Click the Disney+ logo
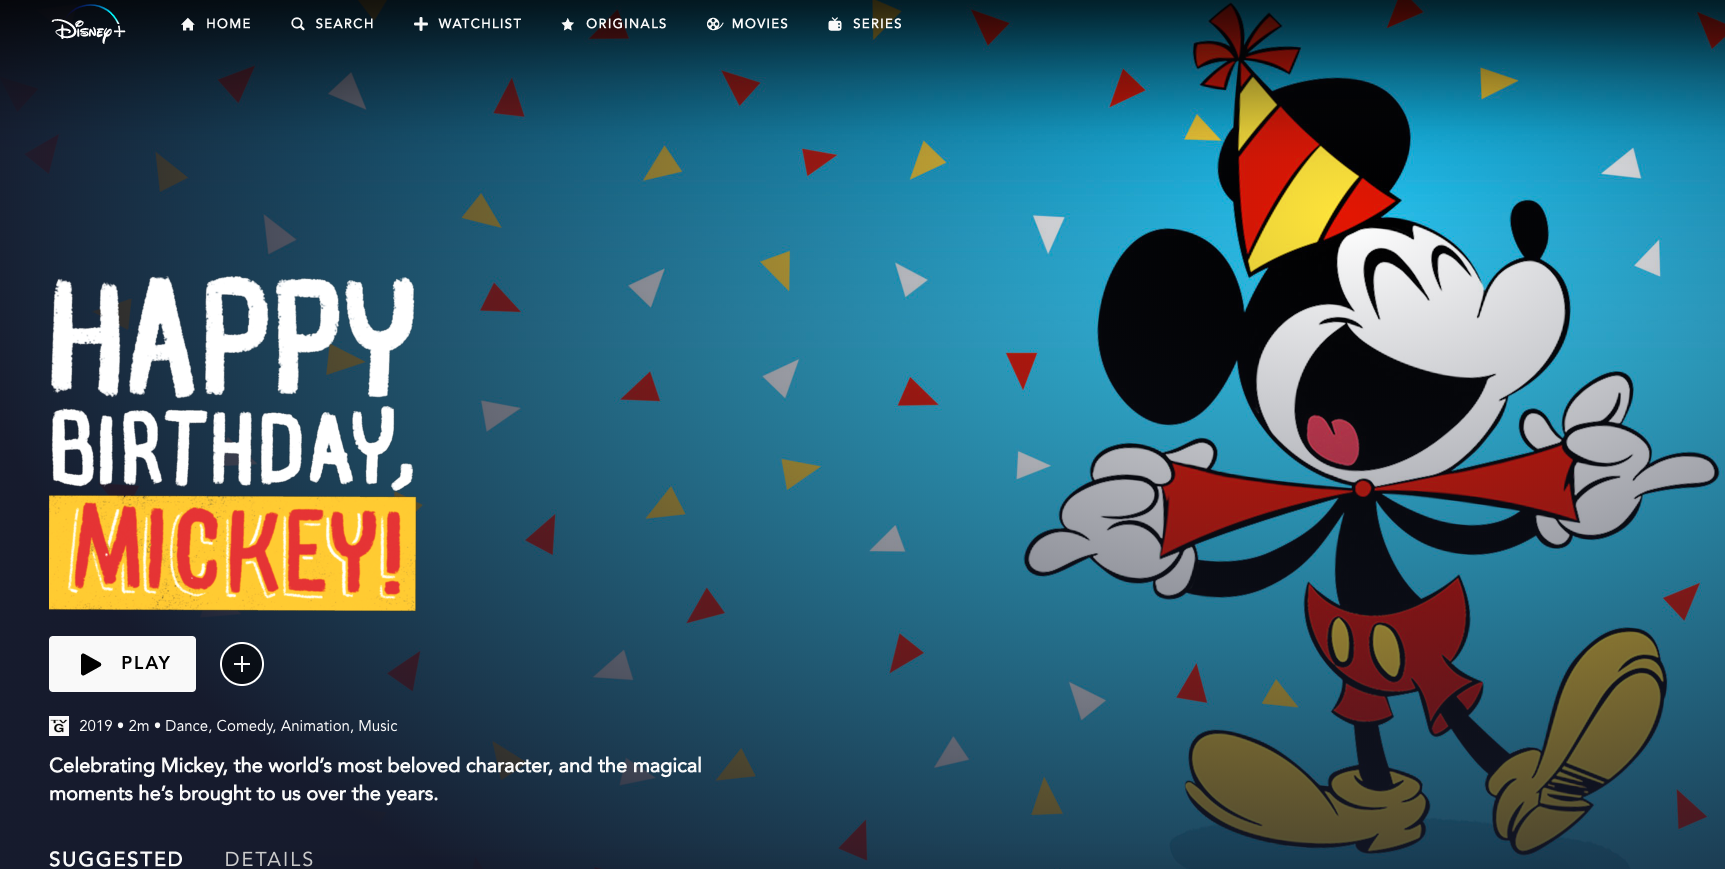 click(x=89, y=25)
